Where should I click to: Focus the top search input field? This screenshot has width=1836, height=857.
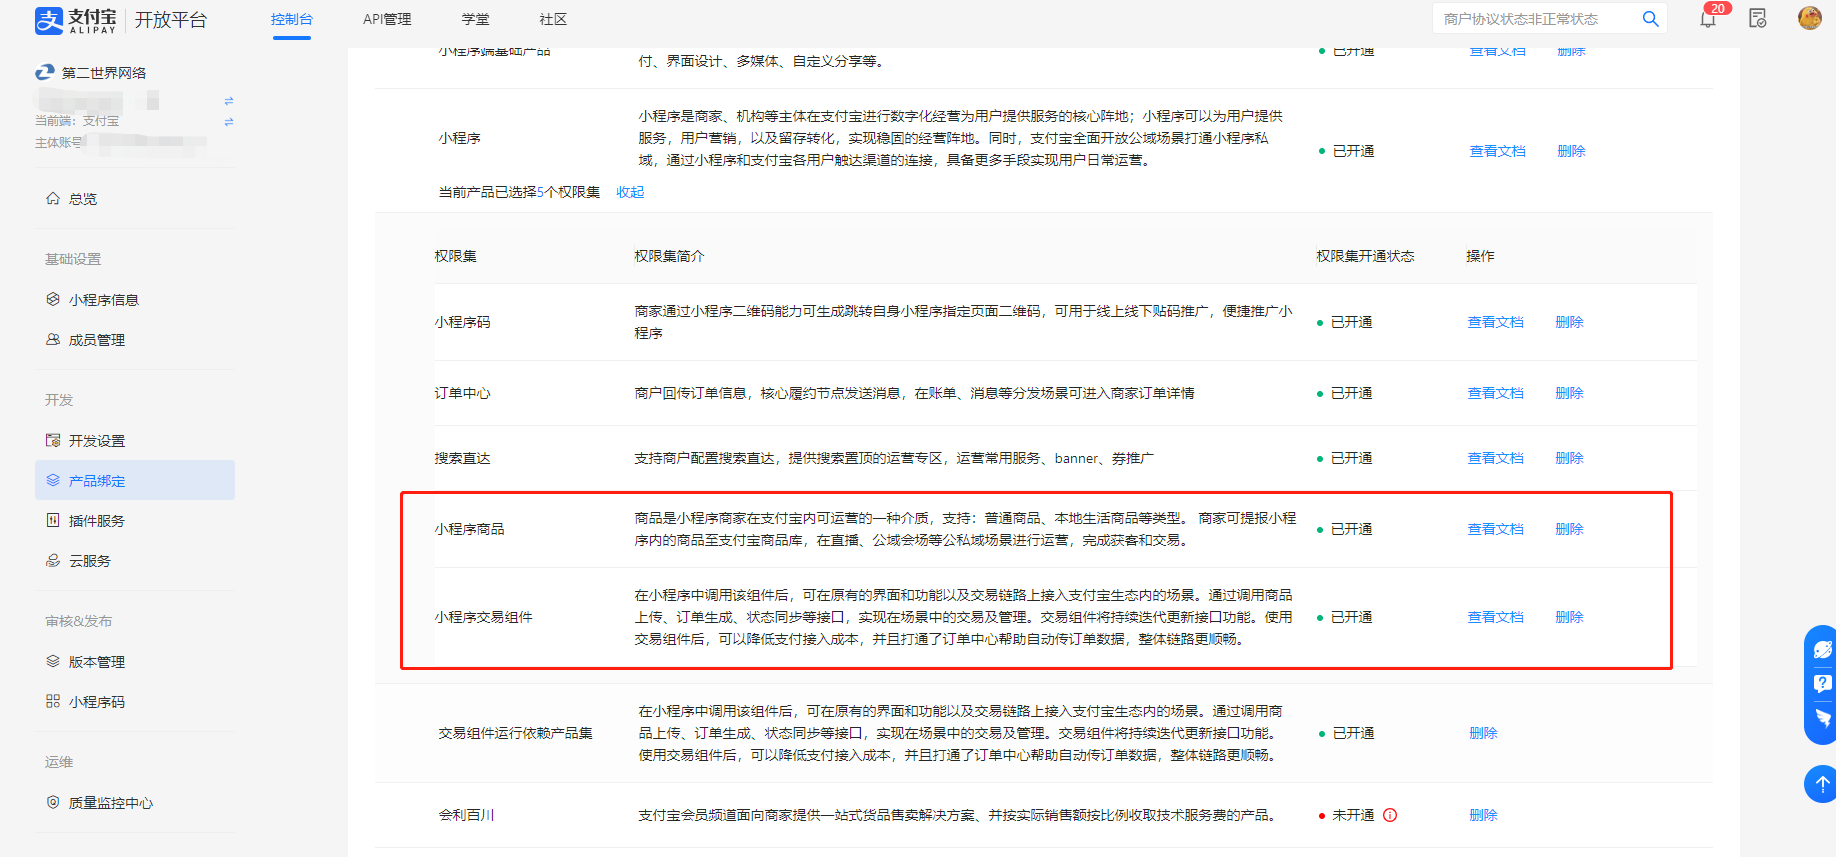1535,19
